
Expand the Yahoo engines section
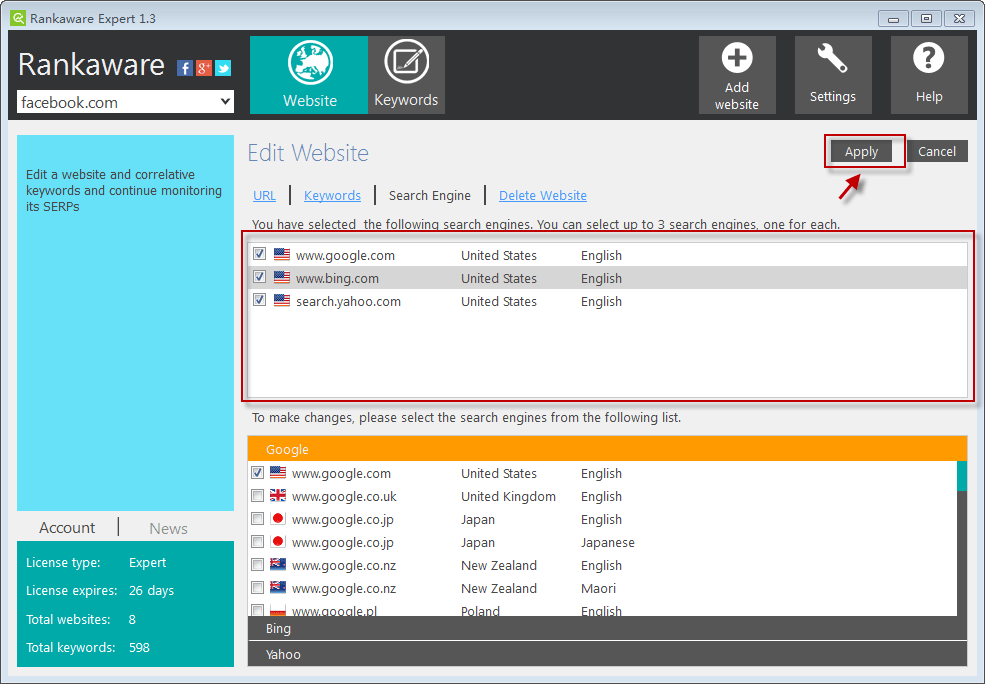(607, 654)
